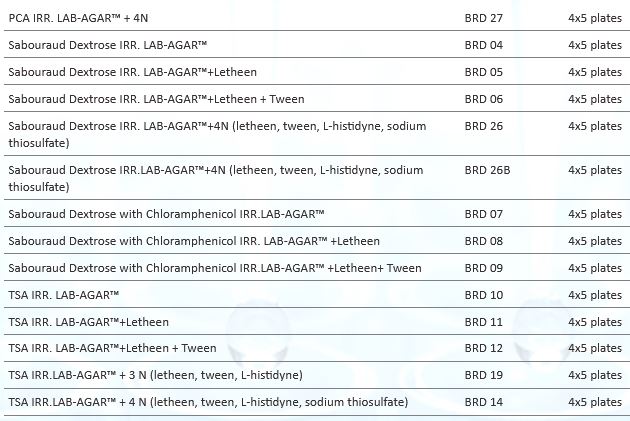
Task: Select the BRD 09 product code
Action: click(484, 268)
